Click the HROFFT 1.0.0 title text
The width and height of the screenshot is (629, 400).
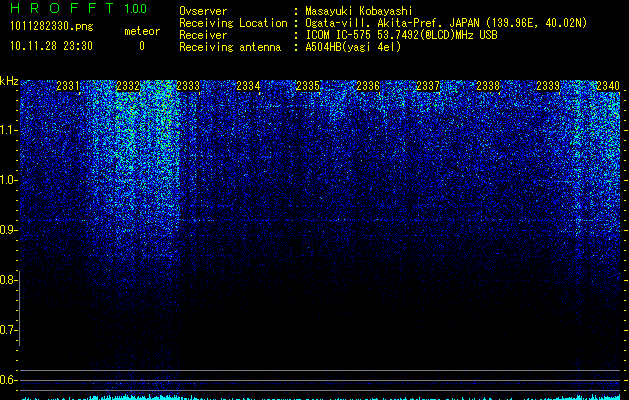79,8
